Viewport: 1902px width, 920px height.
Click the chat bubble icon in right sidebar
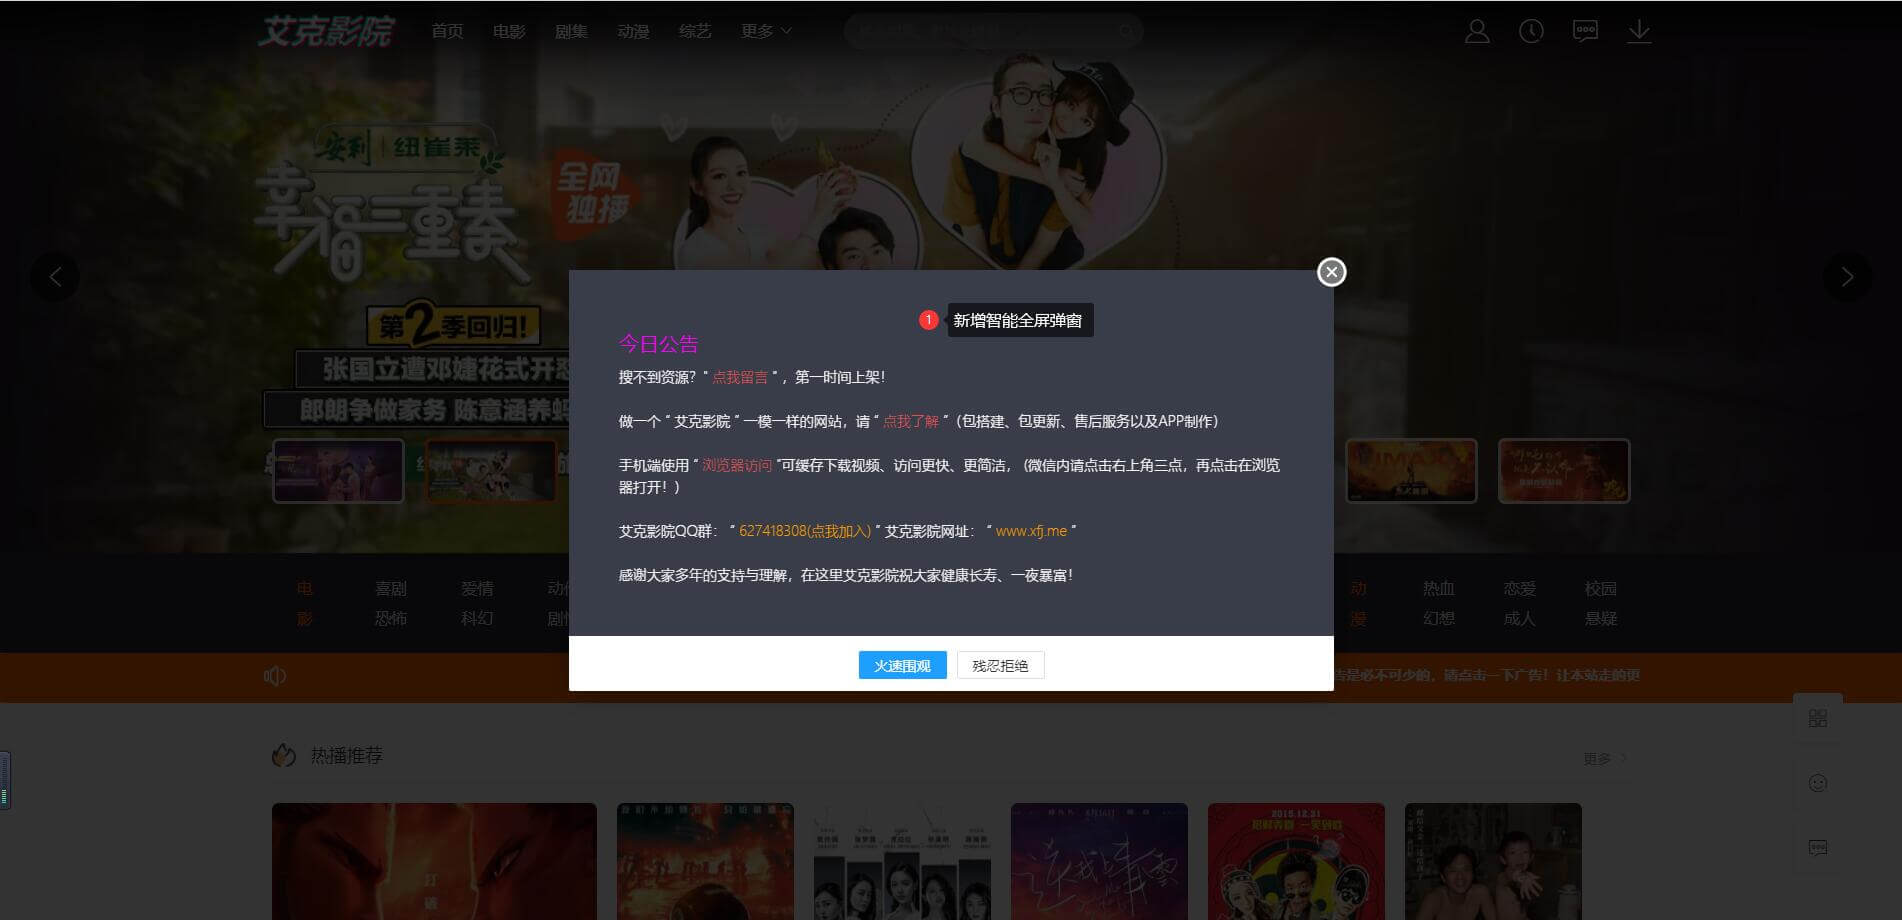click(x=1818, y=848)
